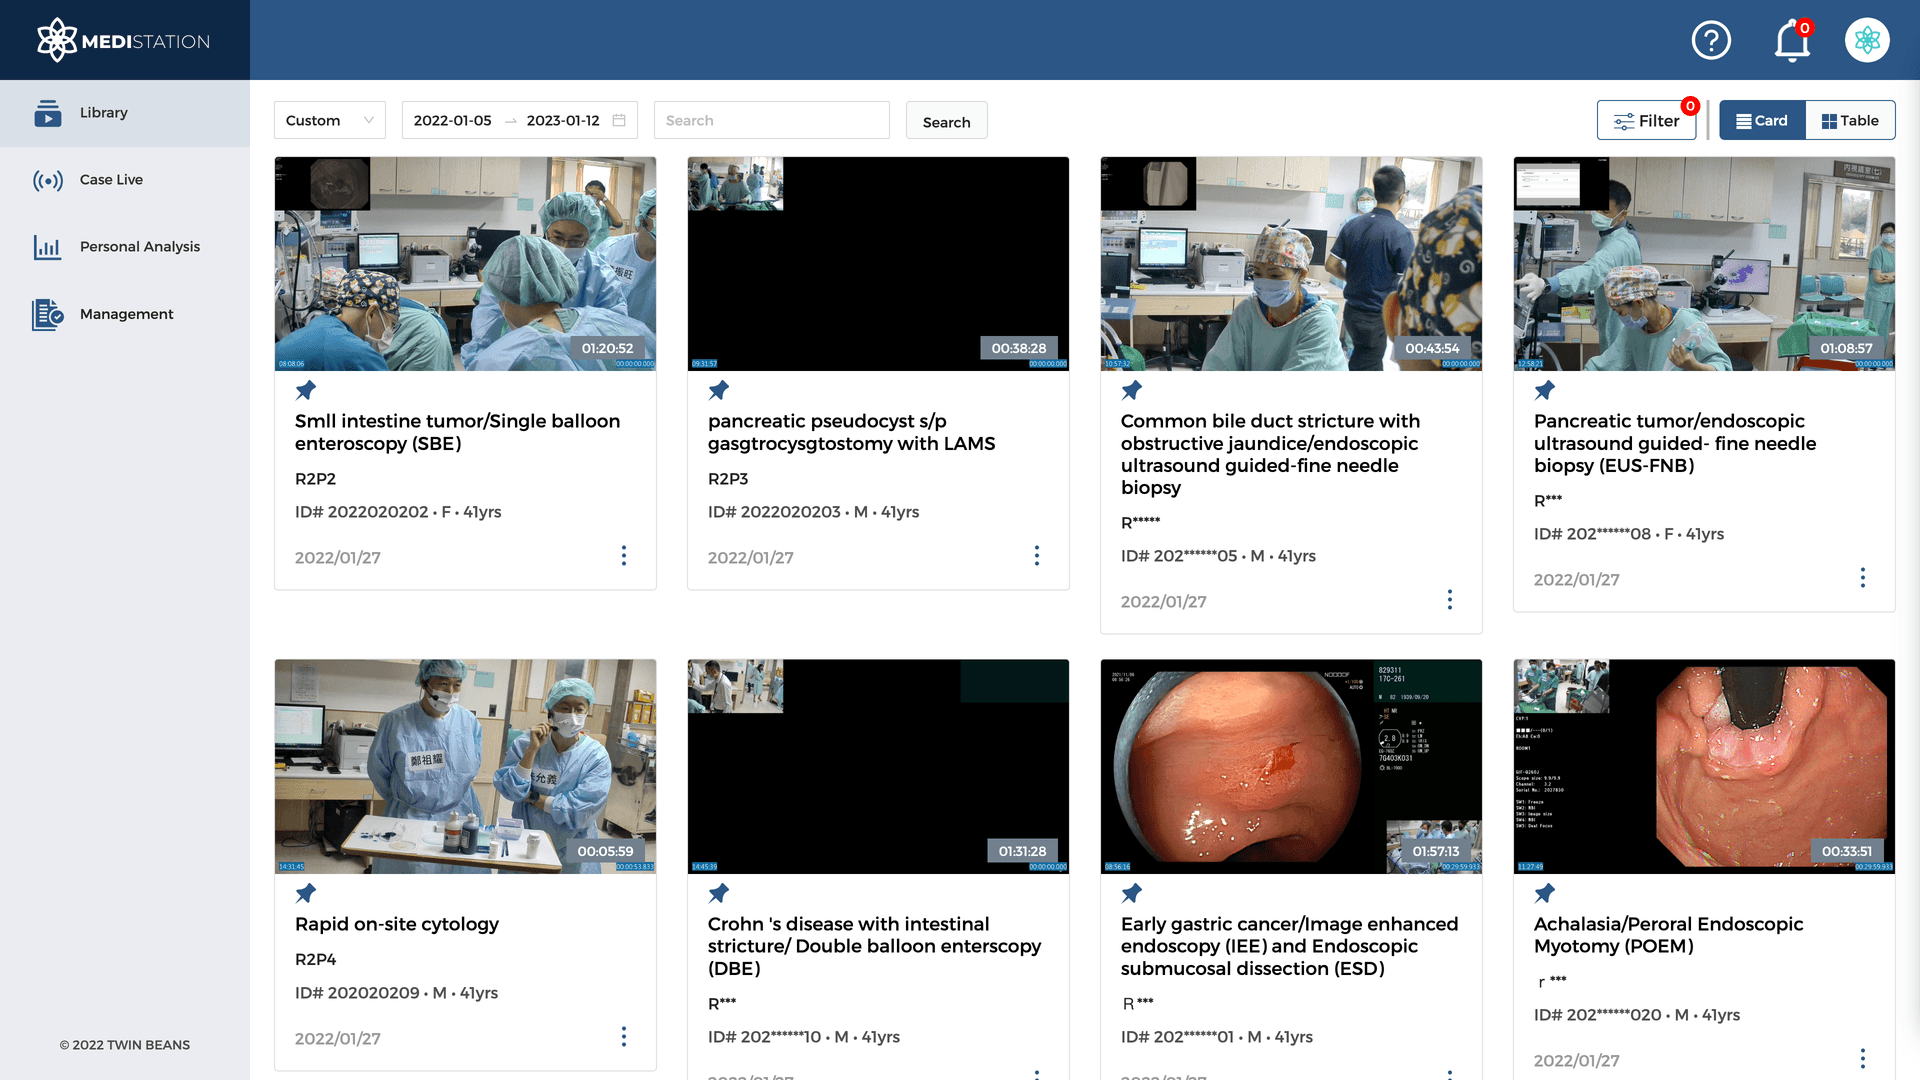Open the Library section in the sidebar
The image size is (1920, 1080).
(x=104, y=112)
